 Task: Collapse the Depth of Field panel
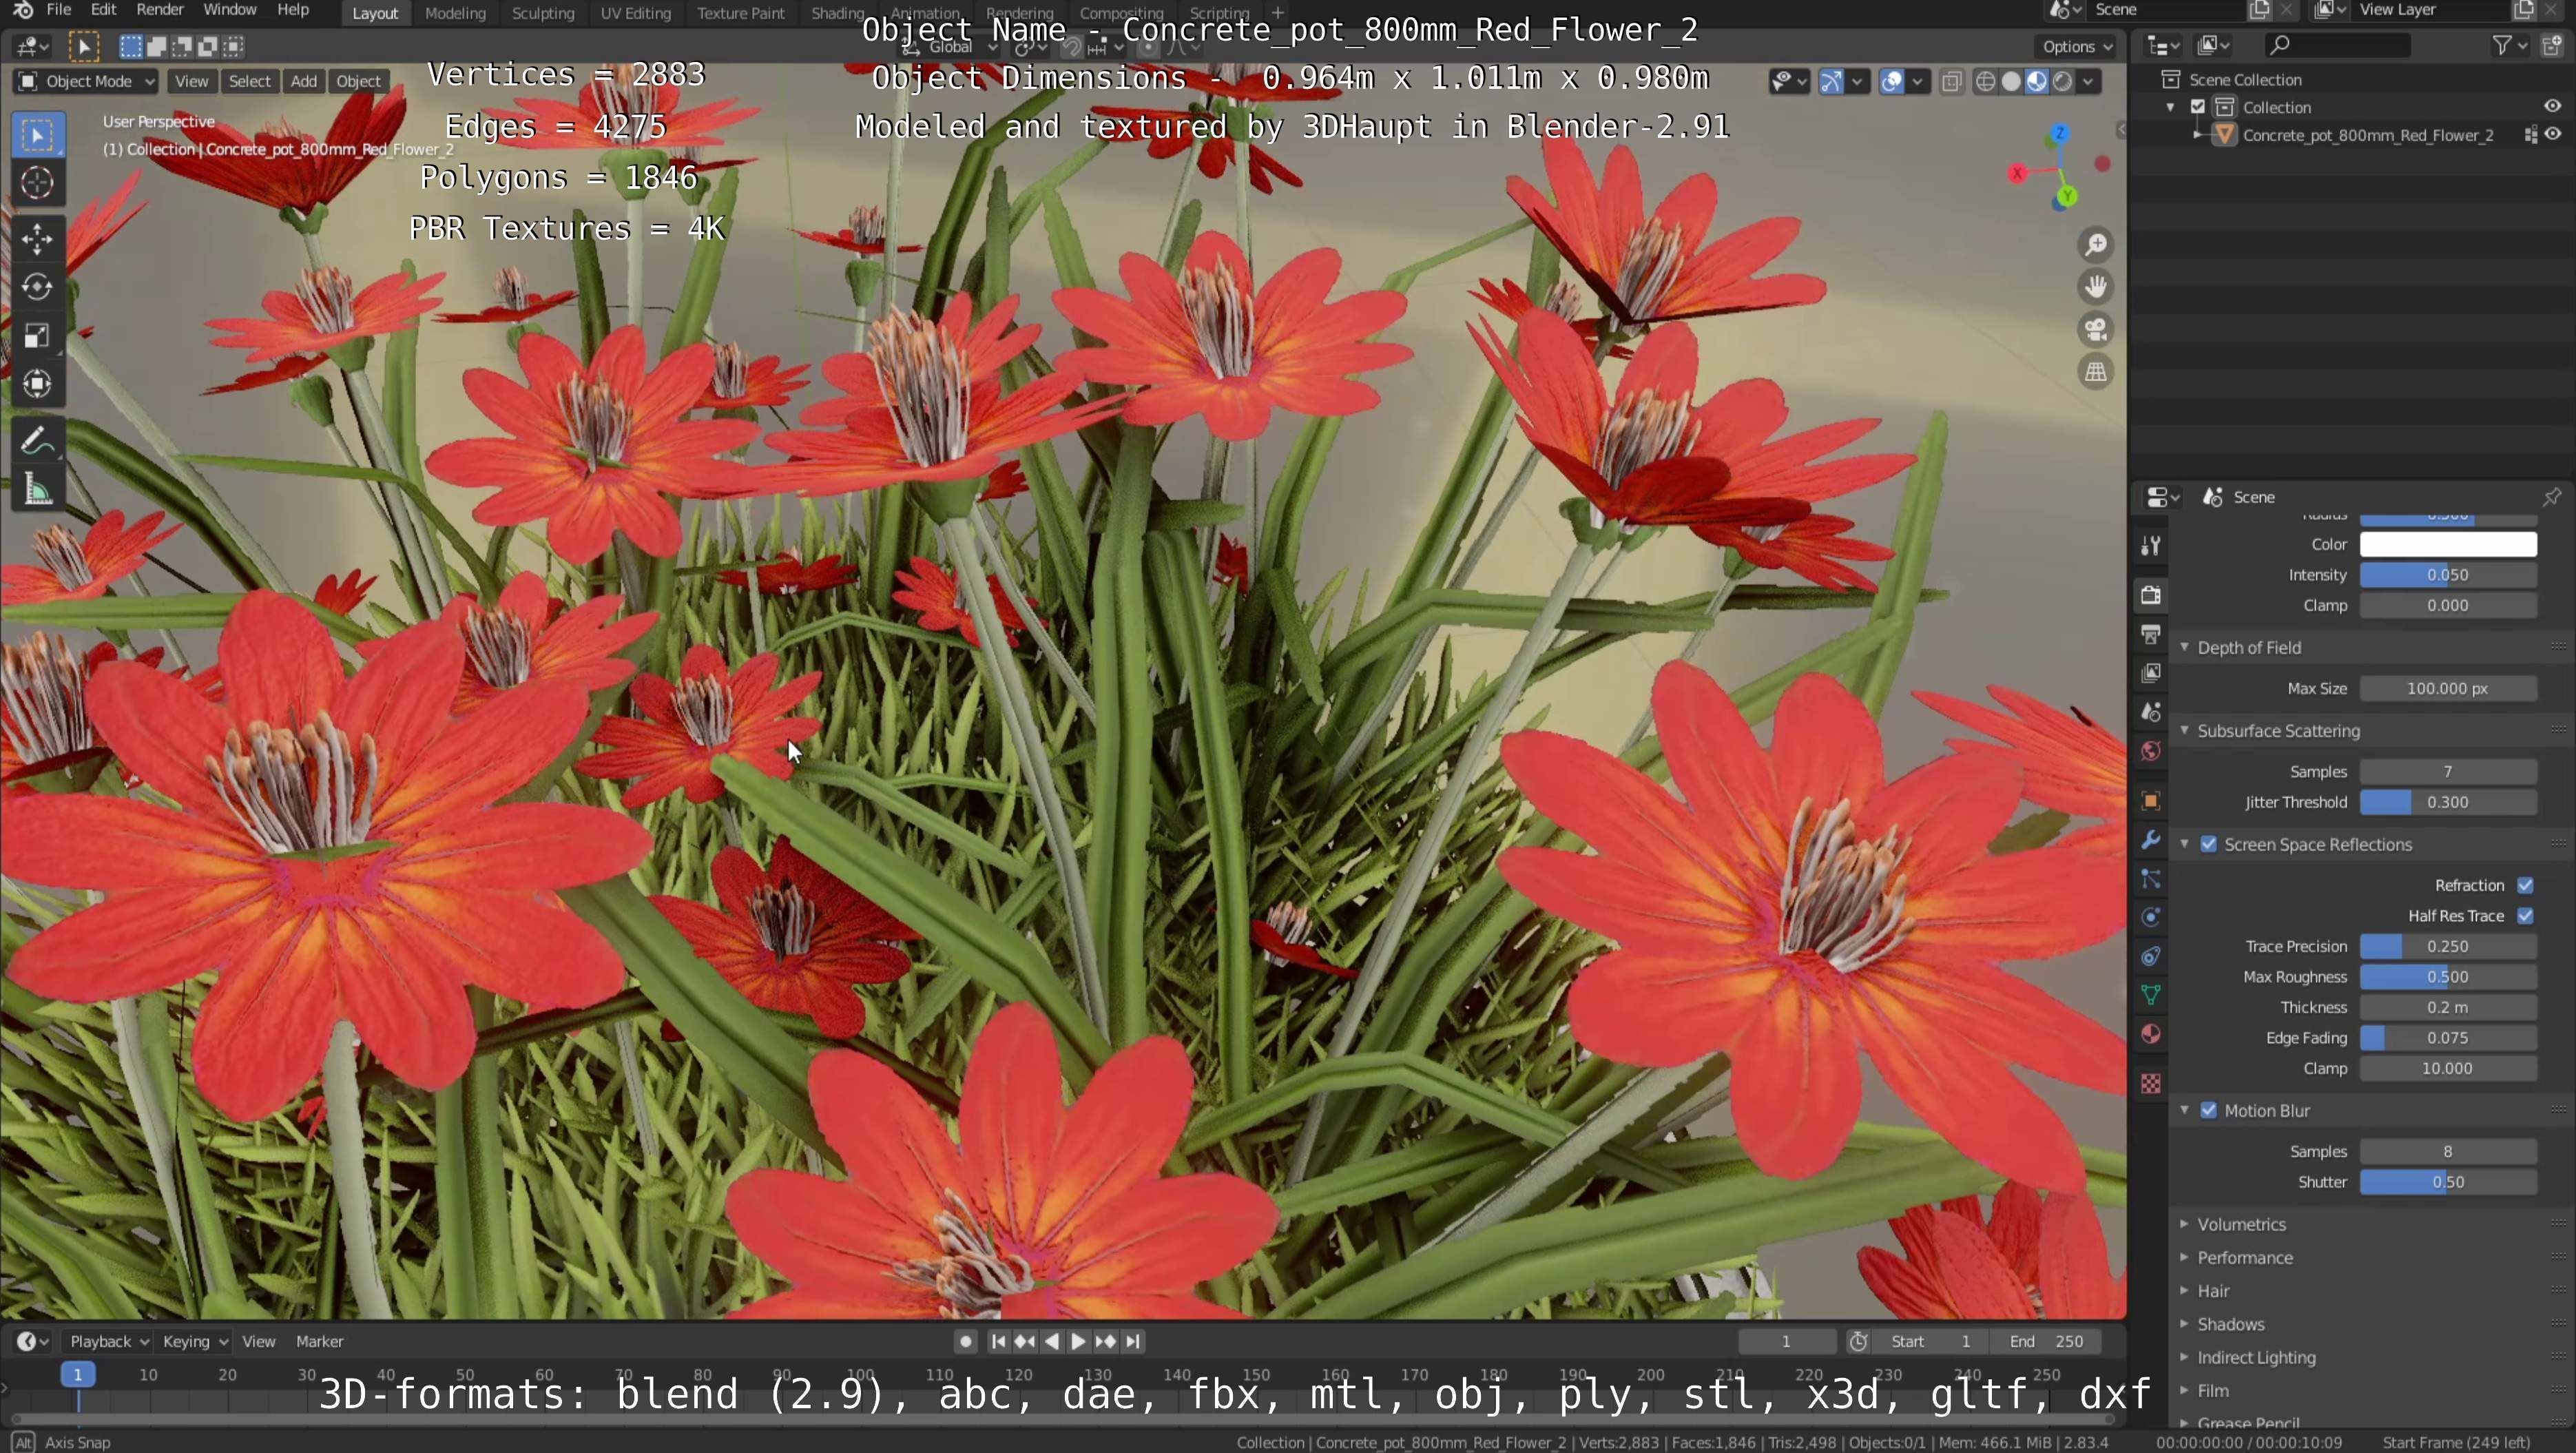click(x=2249, y=647)
